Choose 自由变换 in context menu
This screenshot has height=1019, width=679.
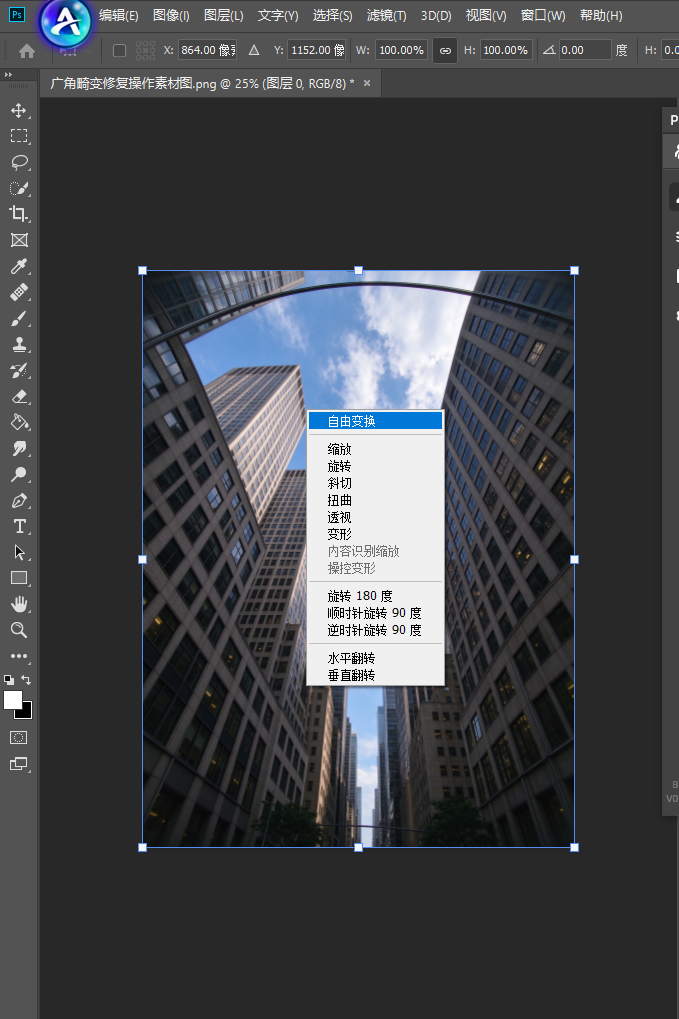[x=375, y=421]
